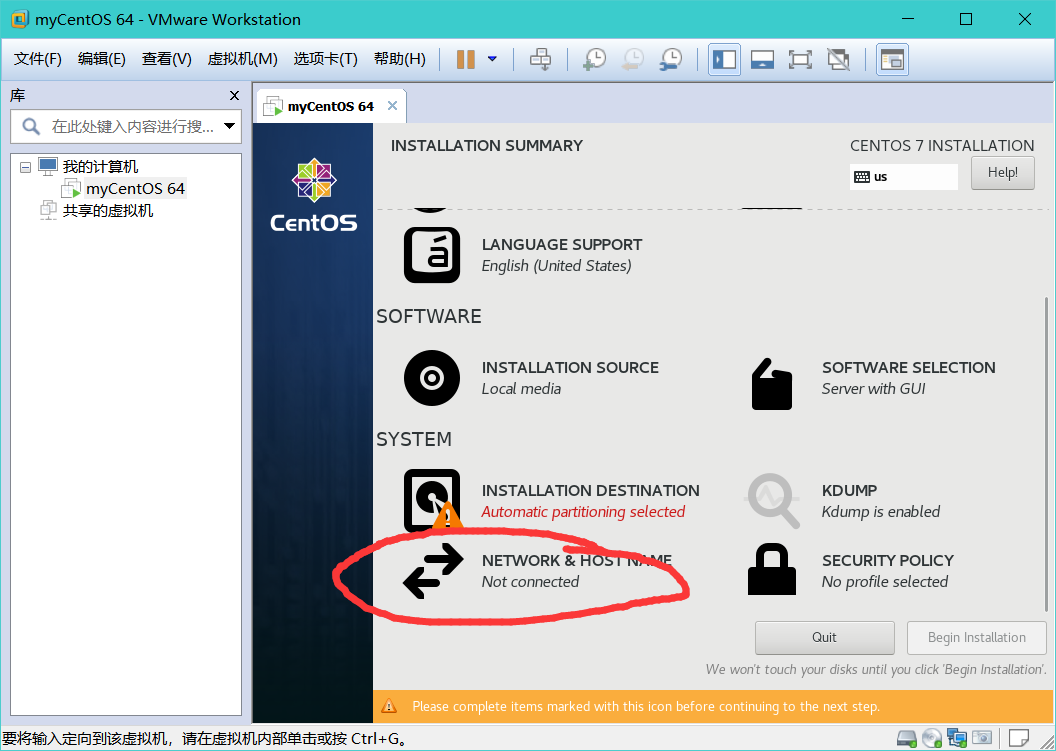
Task: Open the 编辑(E) menu
Action: pyautogui.click(x=102, y=59)
